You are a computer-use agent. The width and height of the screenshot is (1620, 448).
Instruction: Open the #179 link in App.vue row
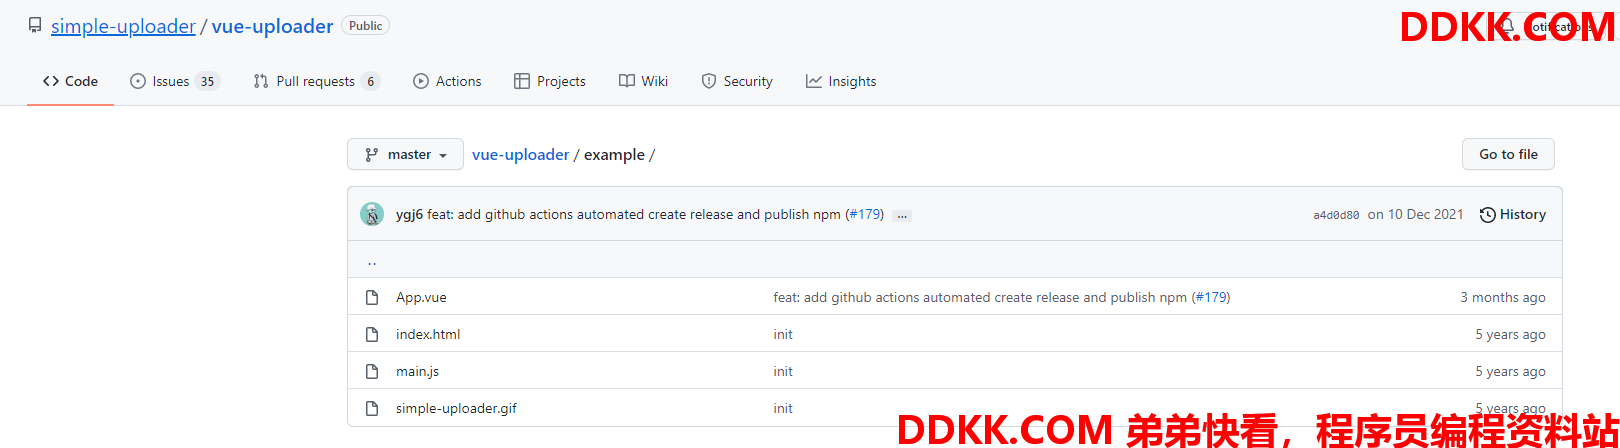[x=1212, y=297]
